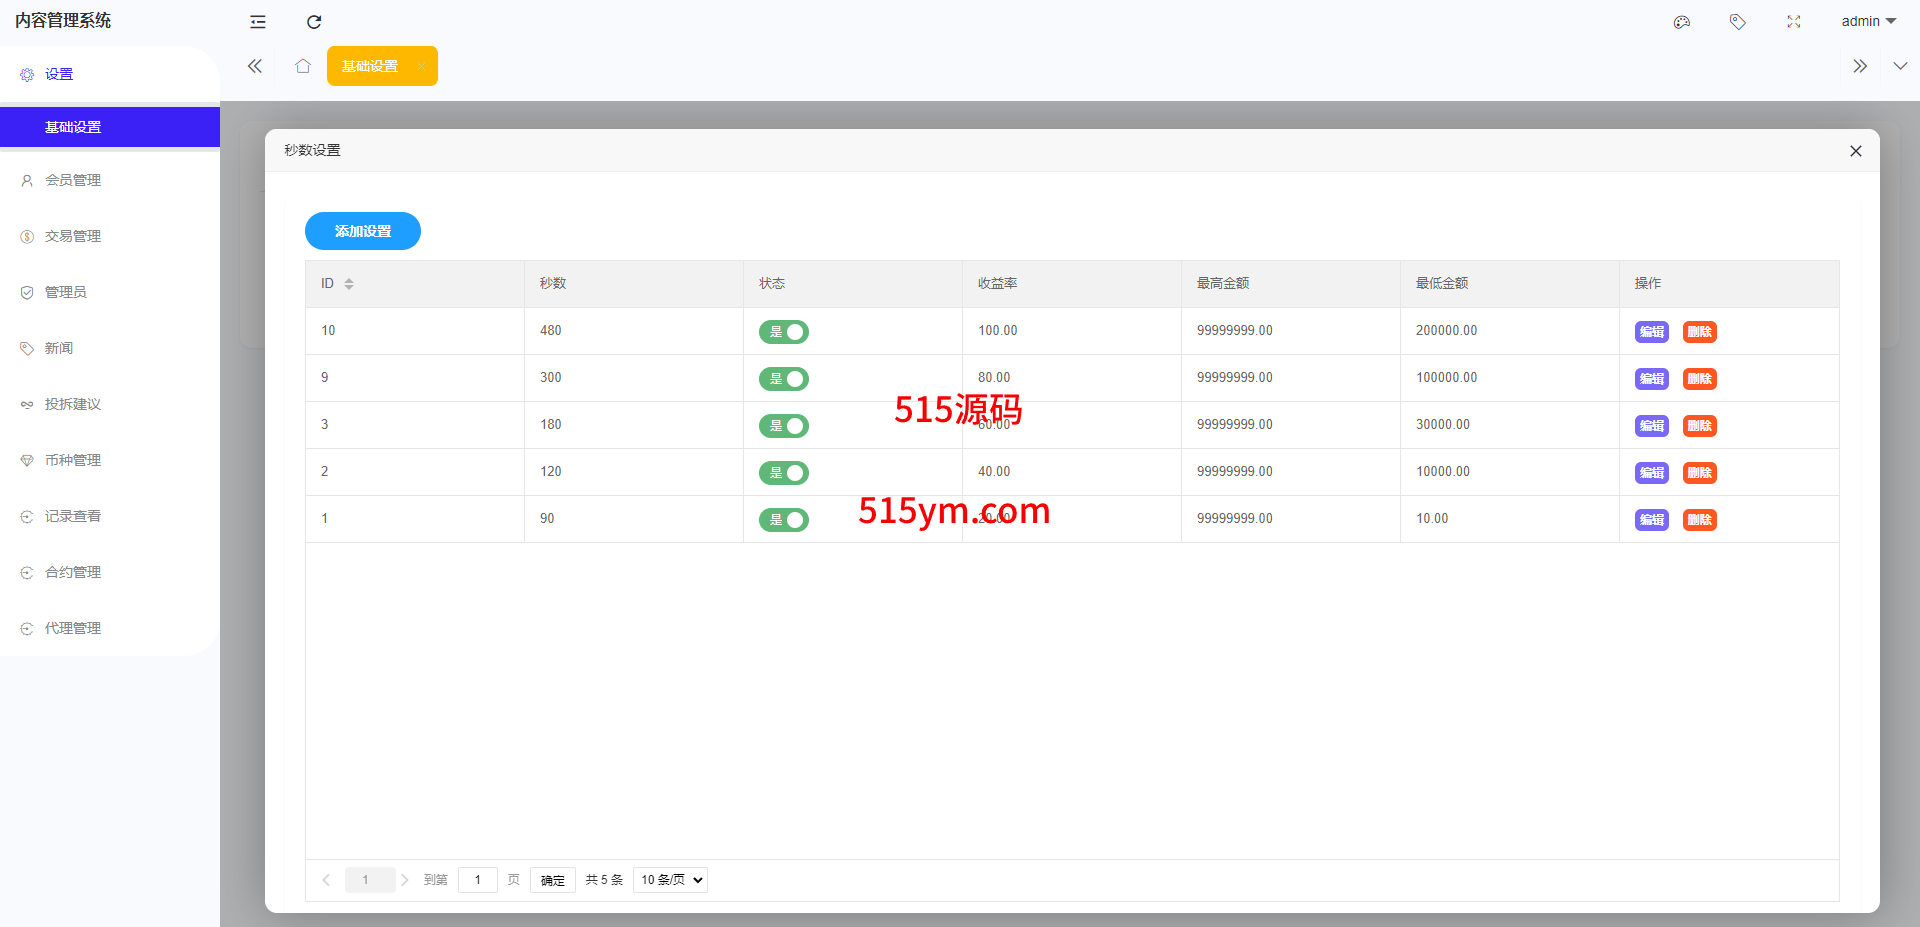The height and width of the screenshot is (927, 1920).
Task: Enter fullscreen using the expand icon
Action: tap(1794, 22)
